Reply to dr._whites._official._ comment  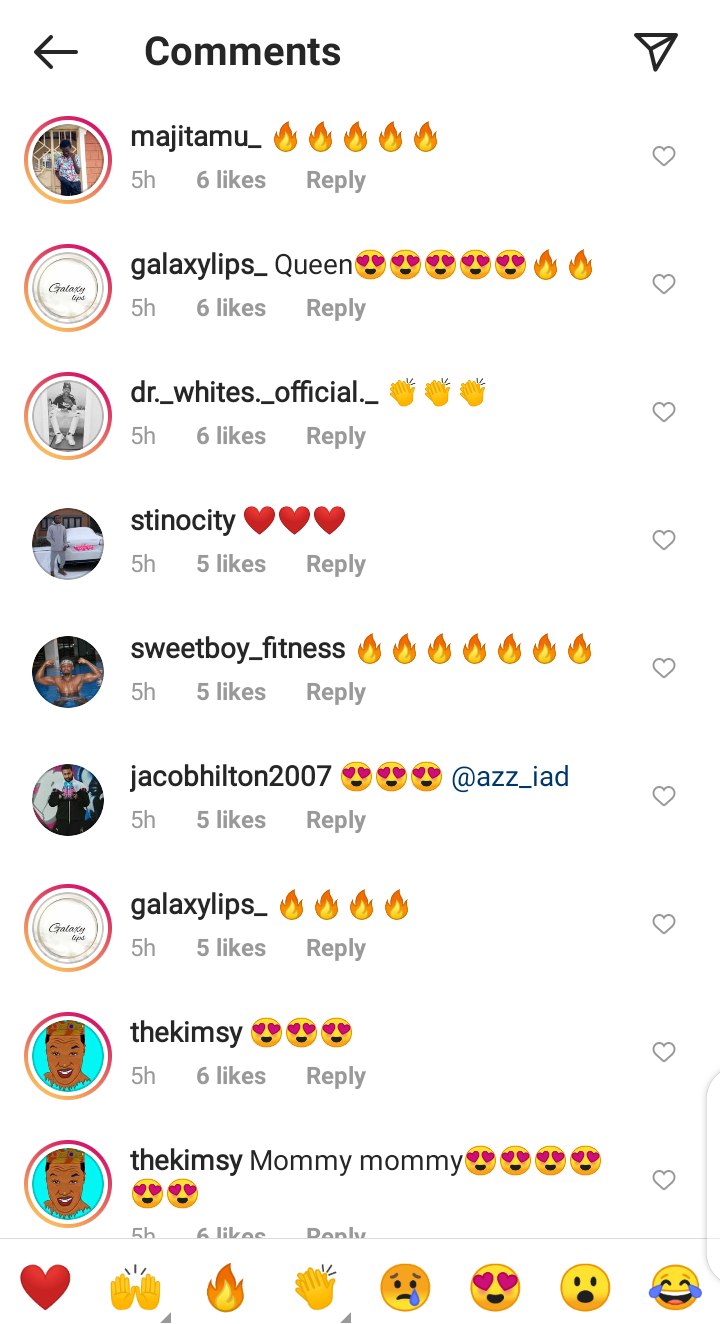[336, 436]
